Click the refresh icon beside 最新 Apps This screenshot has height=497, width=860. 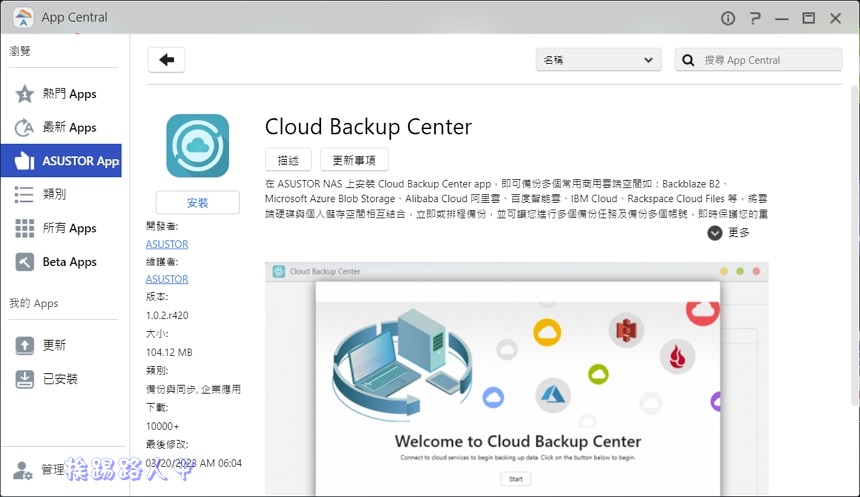[x=24, y=127]
